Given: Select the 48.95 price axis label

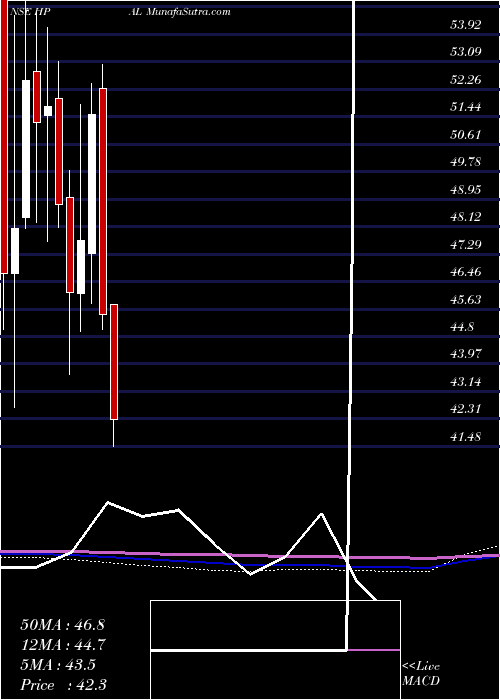Looking at the screenshot, I should click(466, 190).
